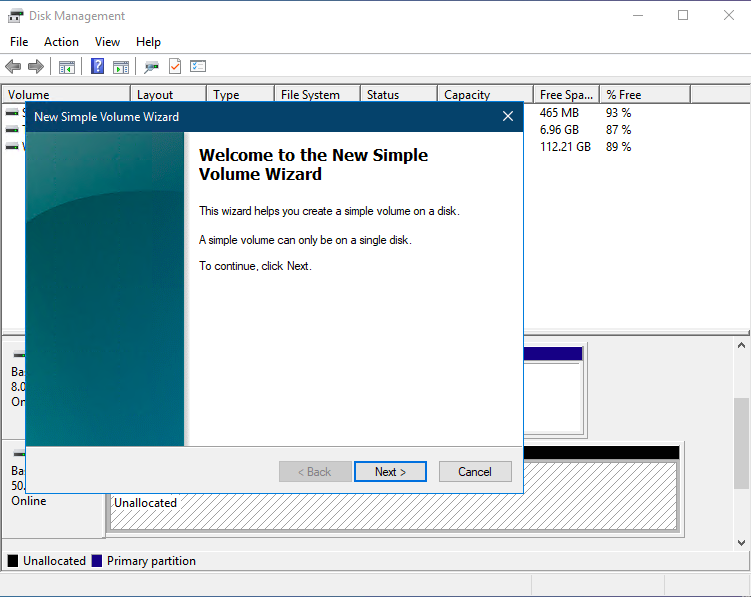Image resolution: width=751 pixels, height=597 pixels.
Task: Click the Forward arrow toolbar icon
Action: [36, 66]
